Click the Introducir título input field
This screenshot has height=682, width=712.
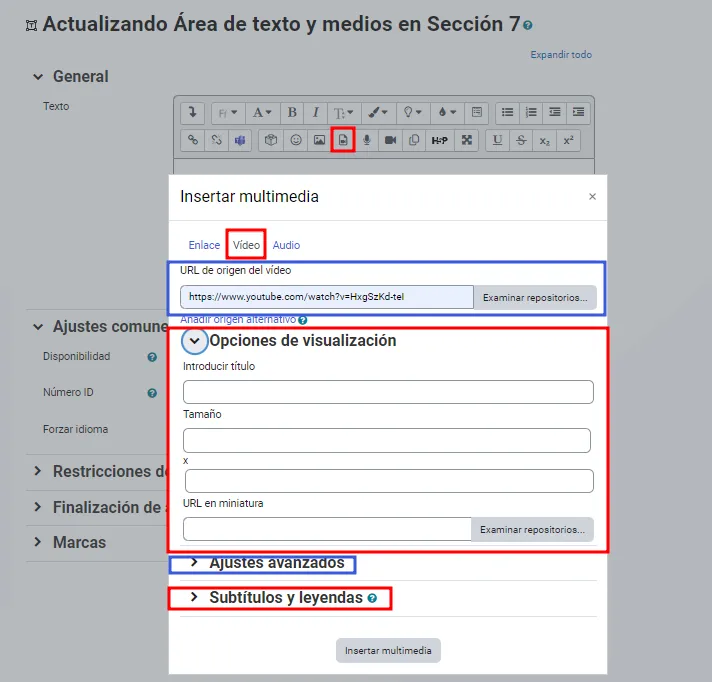point(388,392)
